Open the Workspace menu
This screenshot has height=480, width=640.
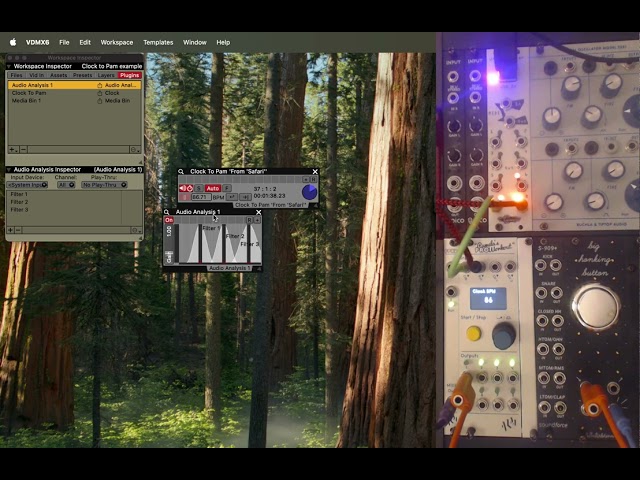117,42
